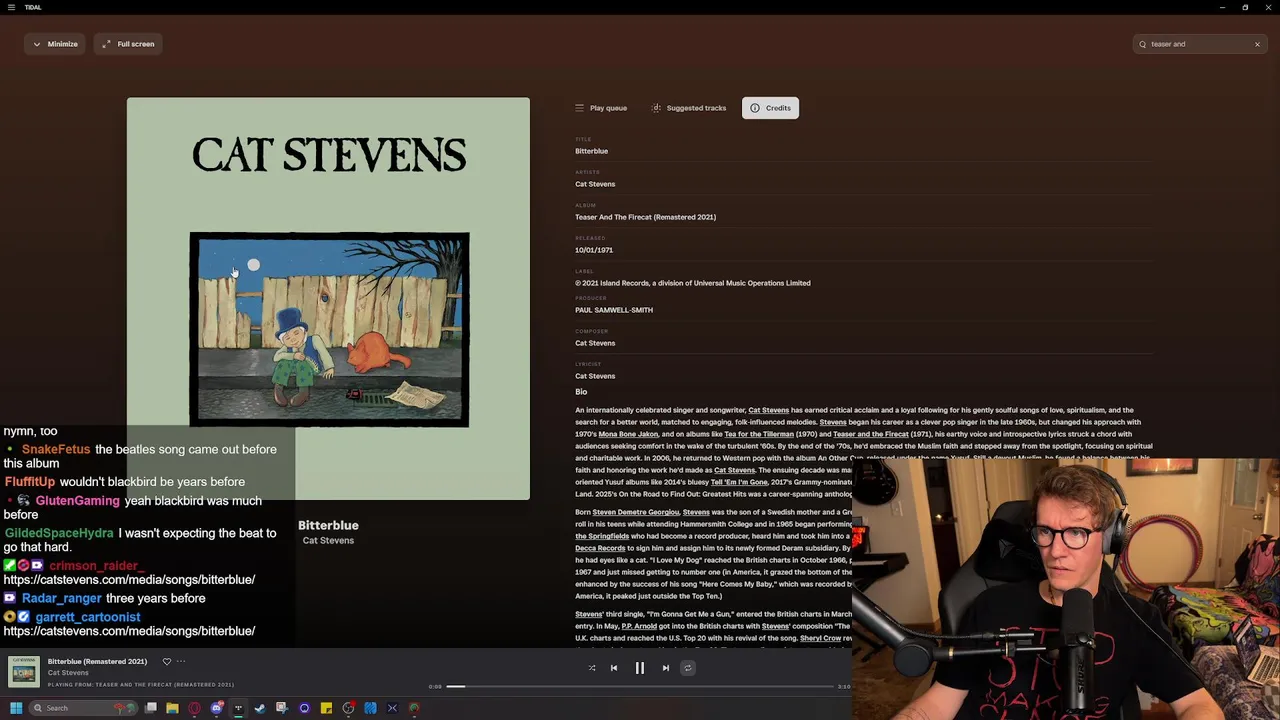Select the Credits tab
The height and width of the screenshot is (720, 1280).
tap(770, 108)
